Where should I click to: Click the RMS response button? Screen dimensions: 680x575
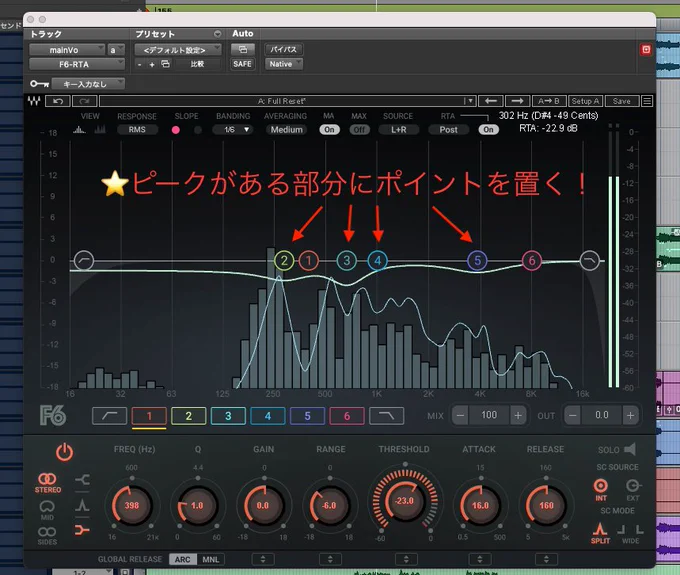pos(137,129)
